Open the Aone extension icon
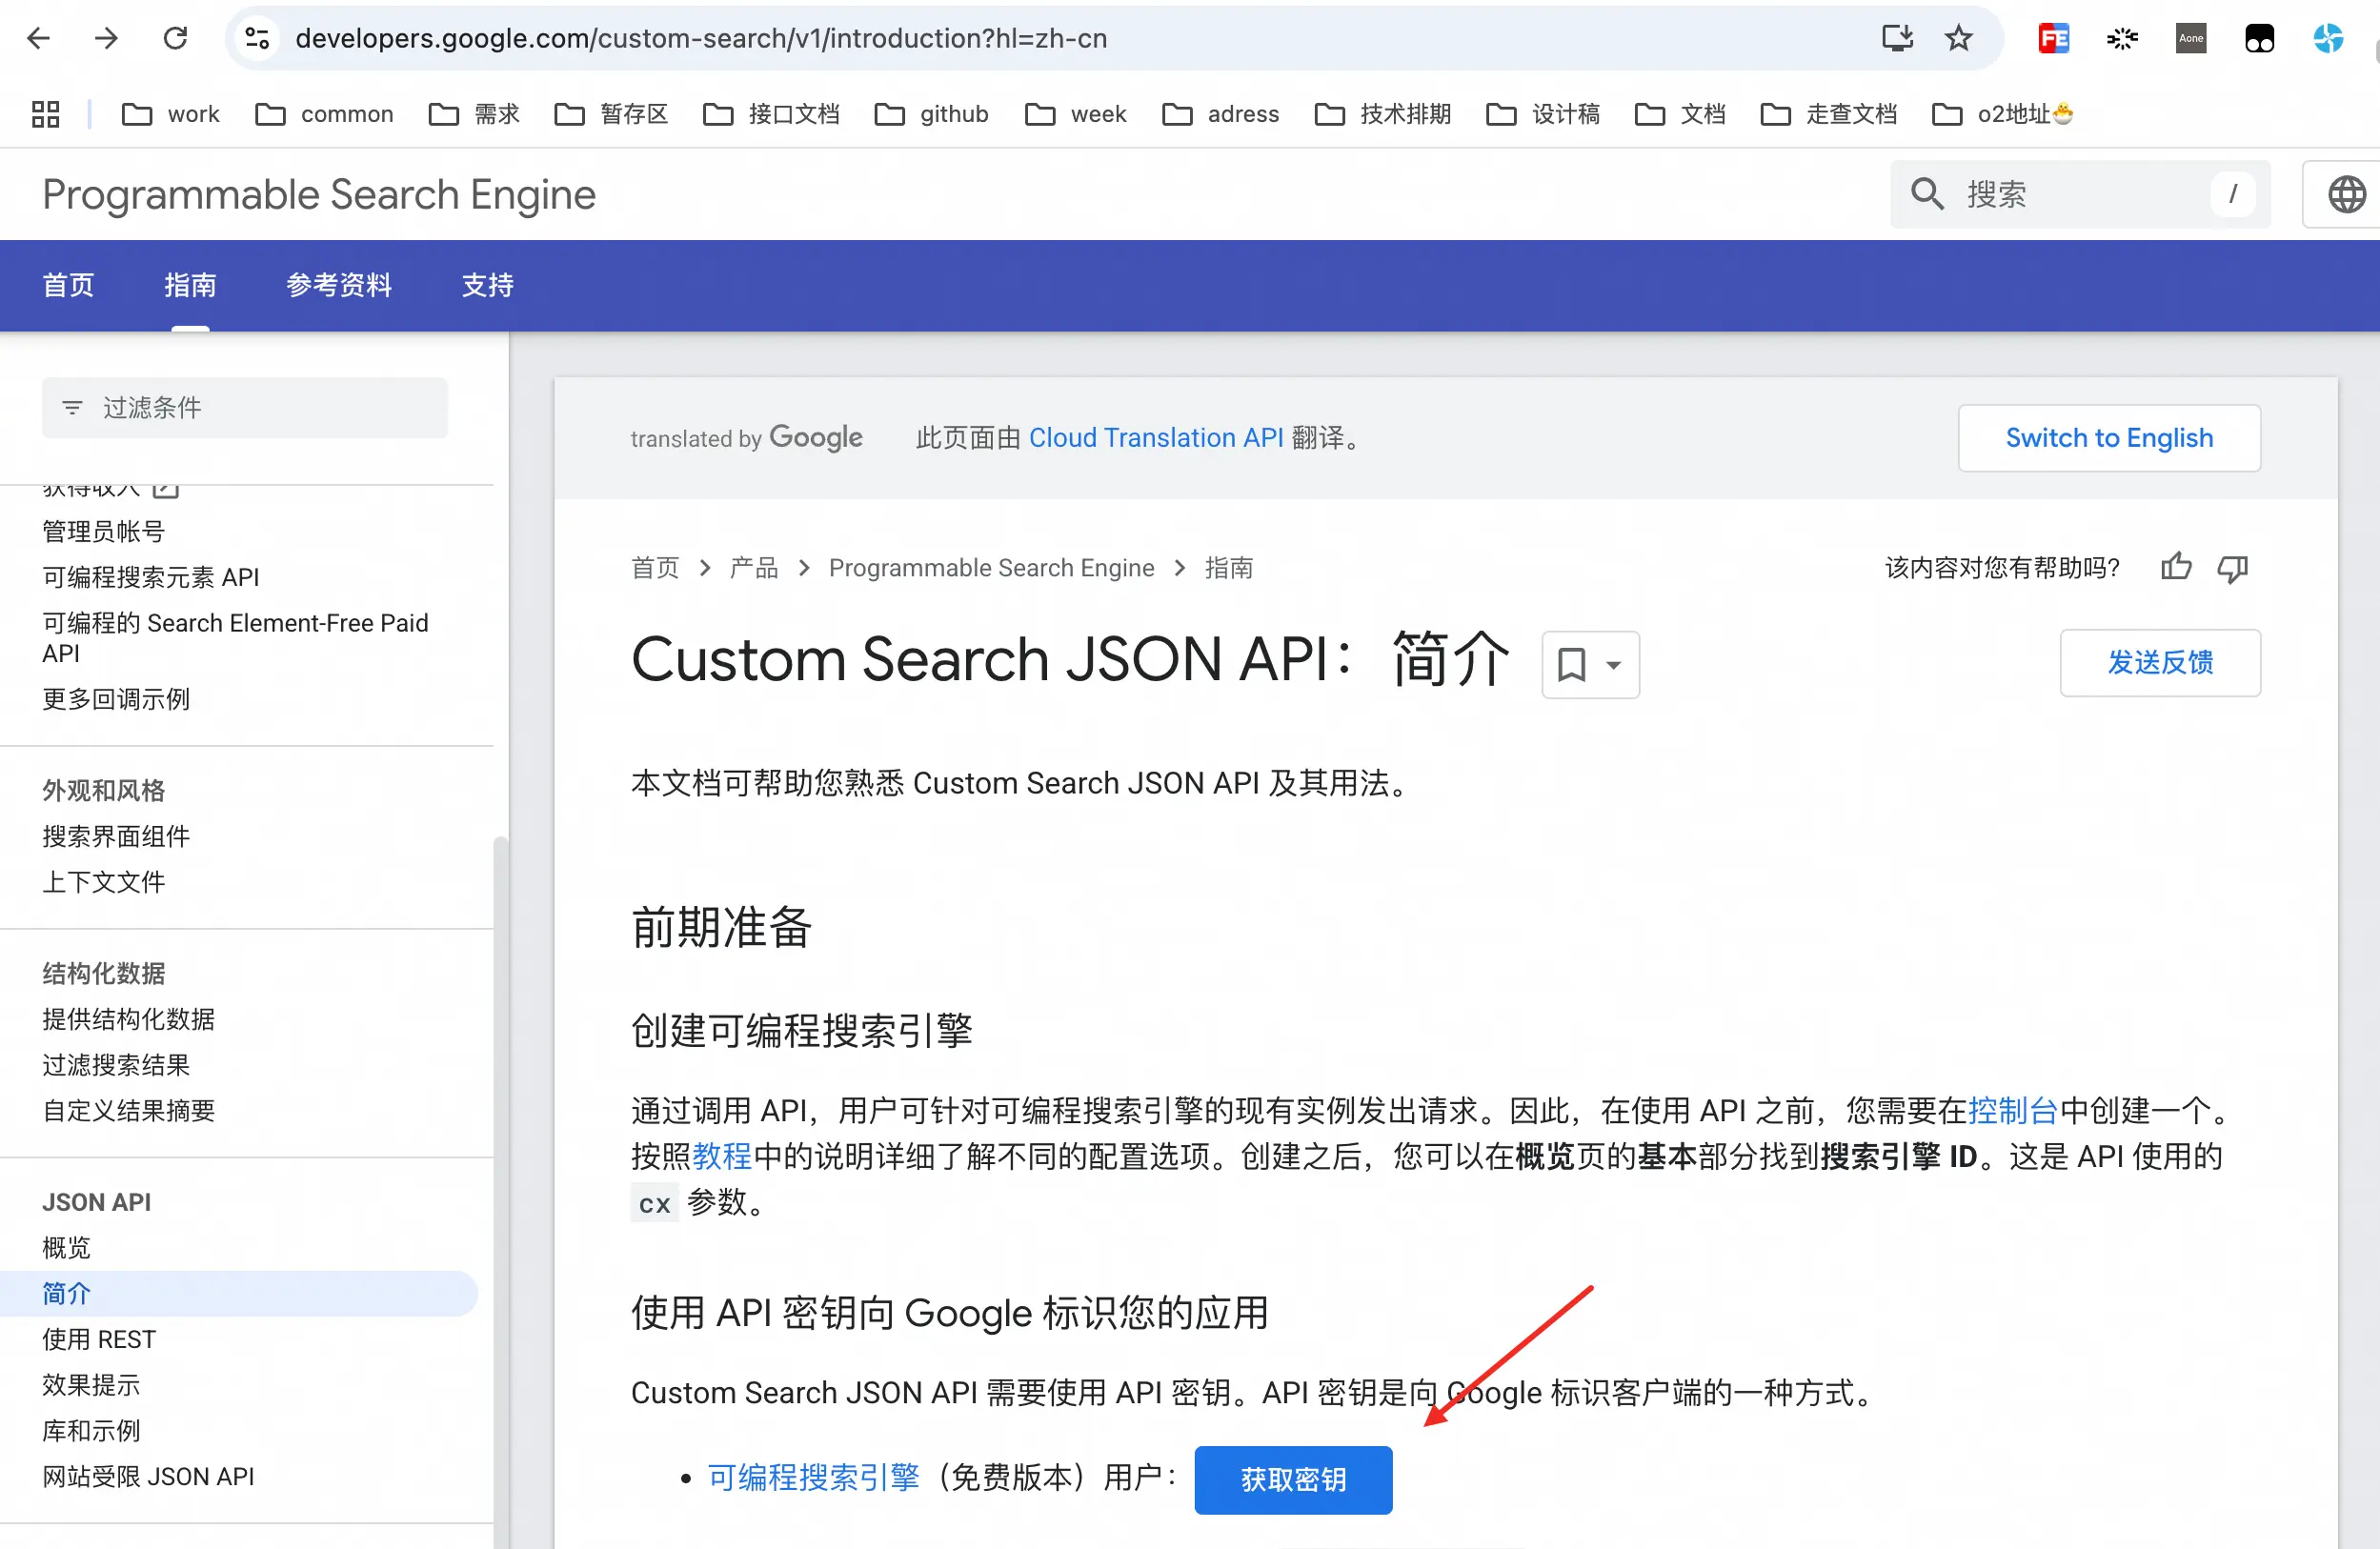Image resolution: width=2380 pixels, height=1549 pixels. 2191,38
